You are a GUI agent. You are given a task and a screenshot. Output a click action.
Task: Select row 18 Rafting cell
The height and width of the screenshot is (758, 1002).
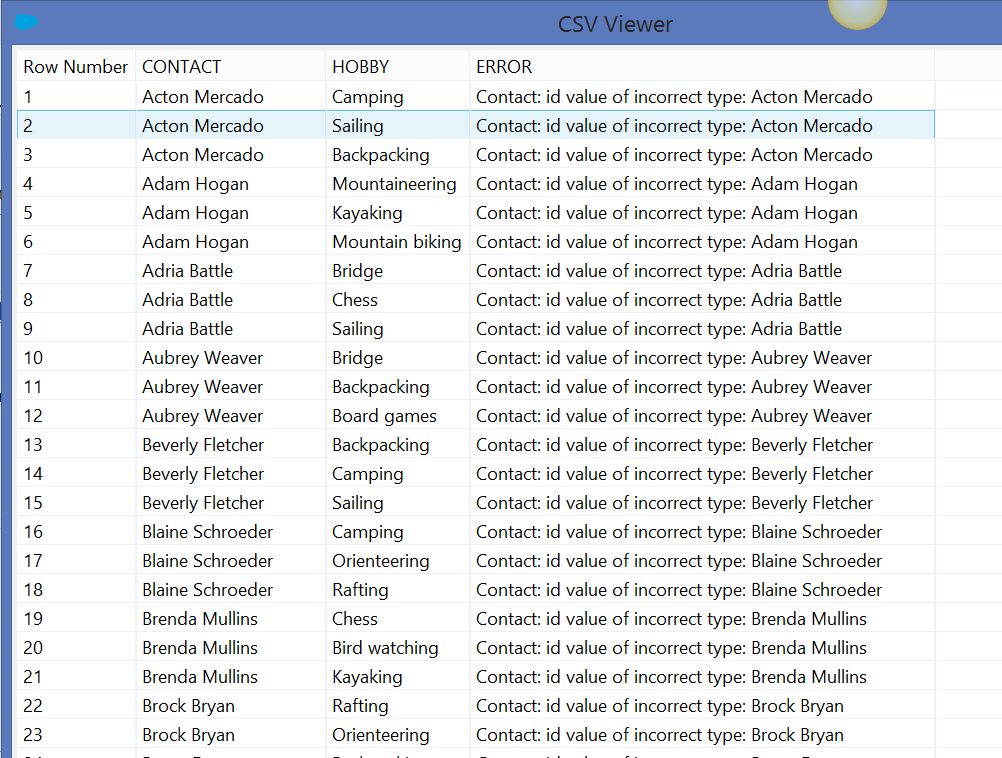pyautogui.click(x=360, y=590)
